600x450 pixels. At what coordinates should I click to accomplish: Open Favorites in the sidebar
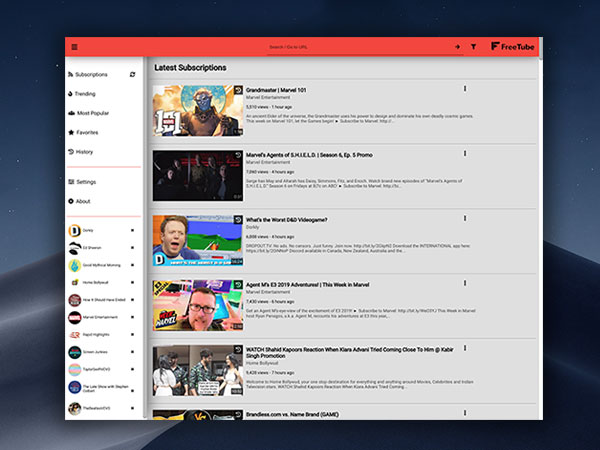point(83,132)
